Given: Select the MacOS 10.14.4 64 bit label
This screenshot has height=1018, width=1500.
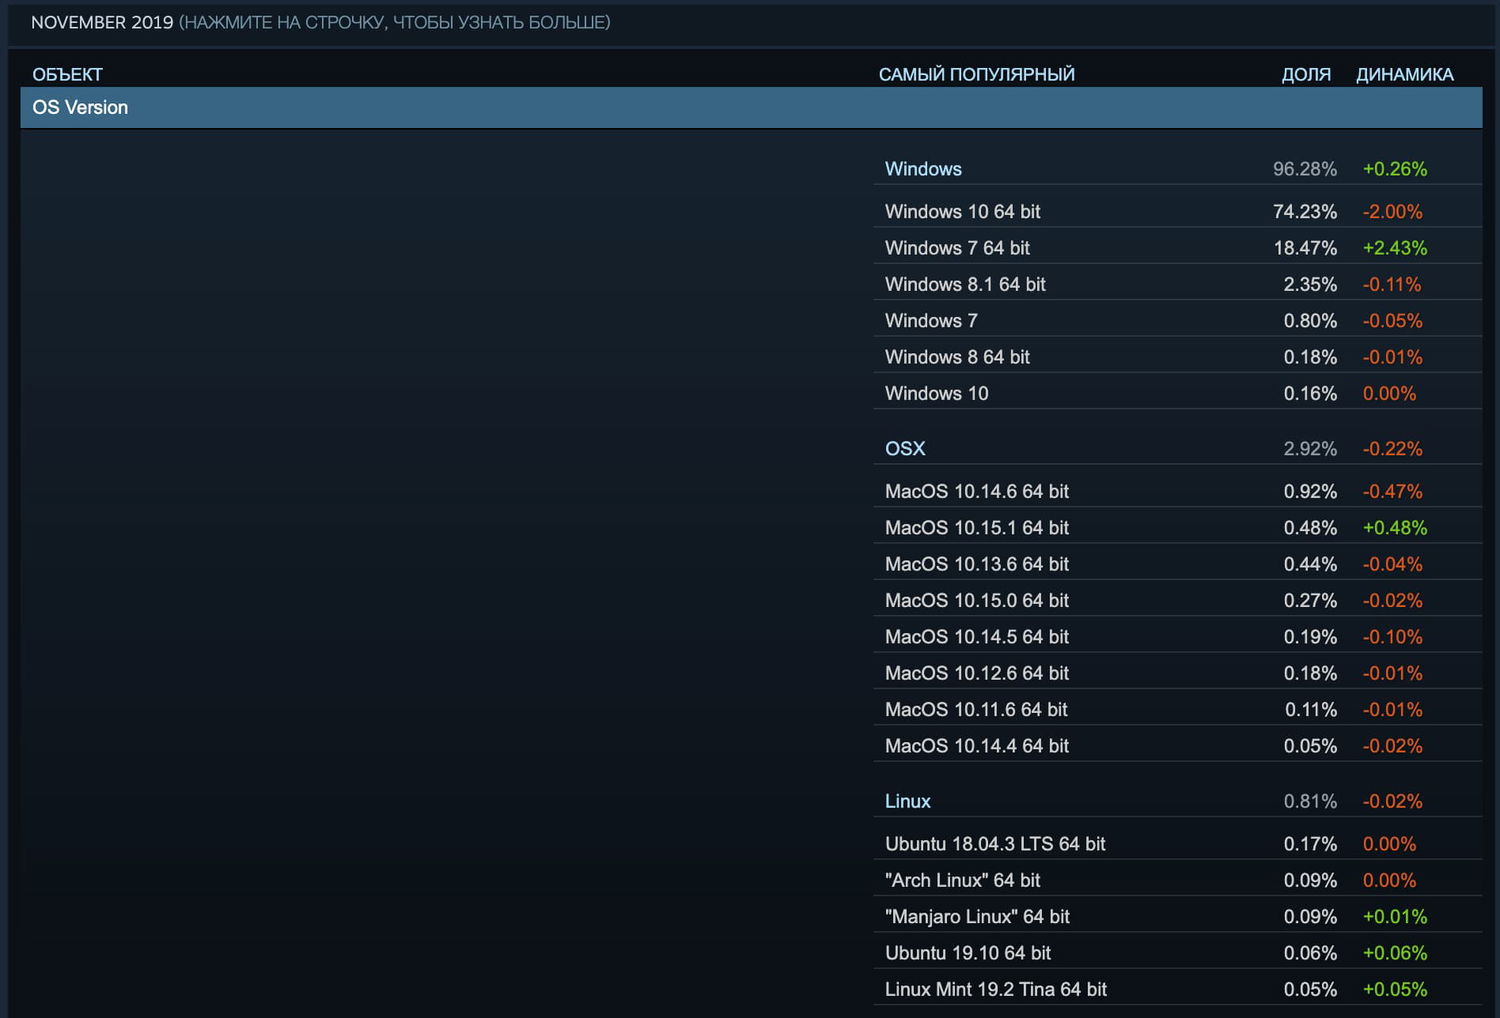Looking at the screenshot, I should point(977,746).
